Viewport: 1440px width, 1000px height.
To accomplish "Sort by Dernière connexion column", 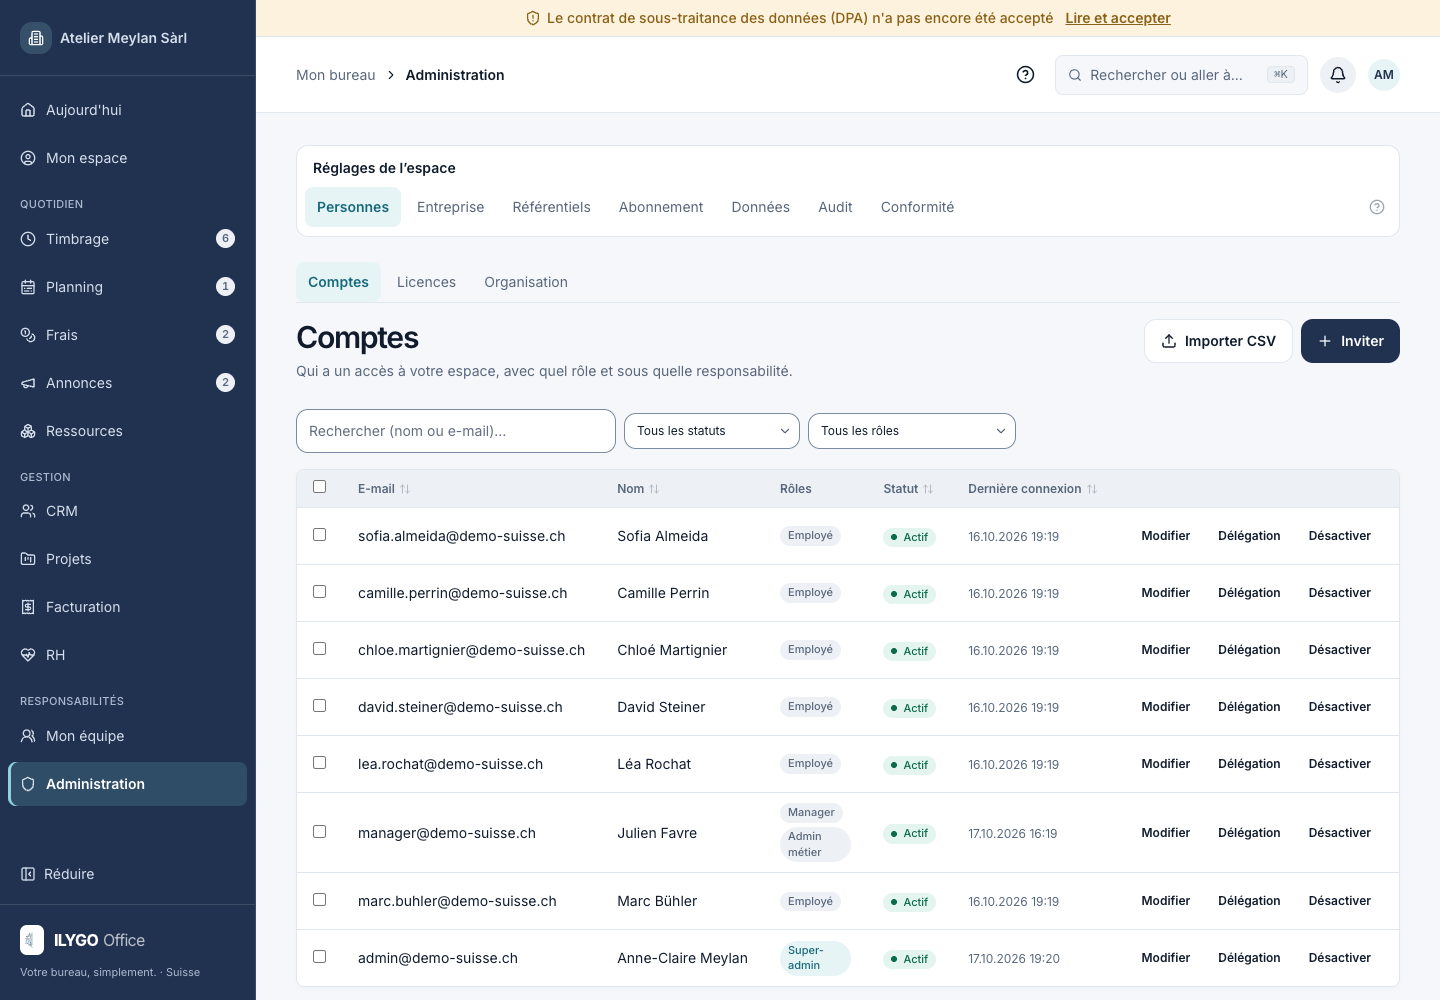I will click(x=1033, y=489).
